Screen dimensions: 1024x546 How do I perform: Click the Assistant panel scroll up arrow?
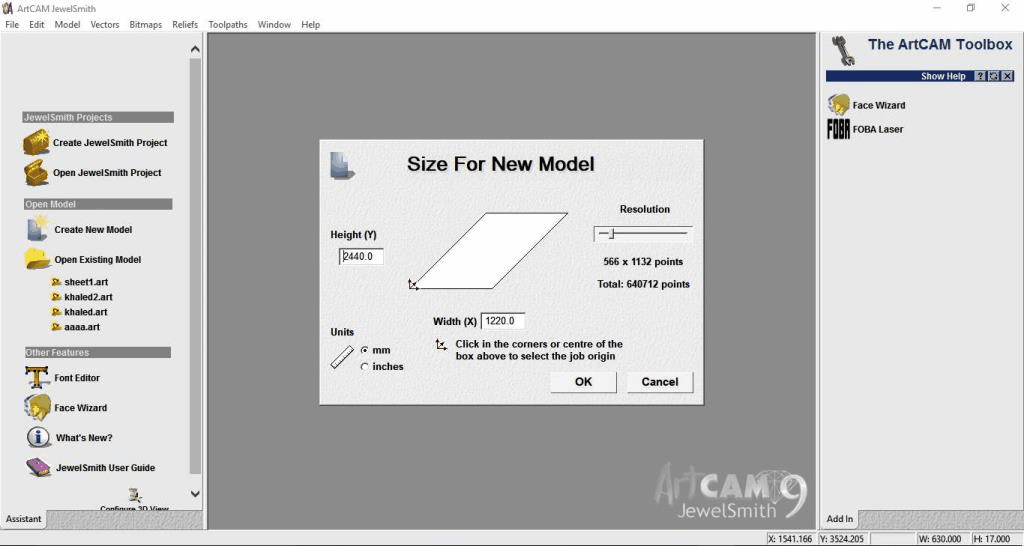point(195,49)
